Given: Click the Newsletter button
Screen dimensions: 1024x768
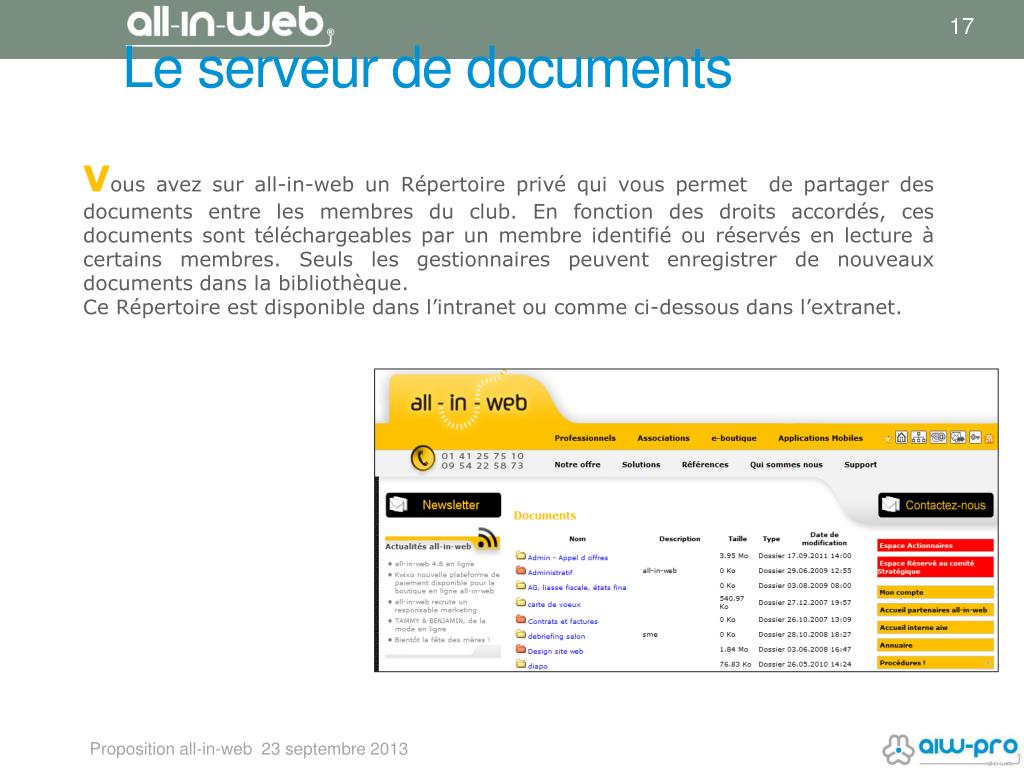Looking at the screenshot, I should 443,505.
